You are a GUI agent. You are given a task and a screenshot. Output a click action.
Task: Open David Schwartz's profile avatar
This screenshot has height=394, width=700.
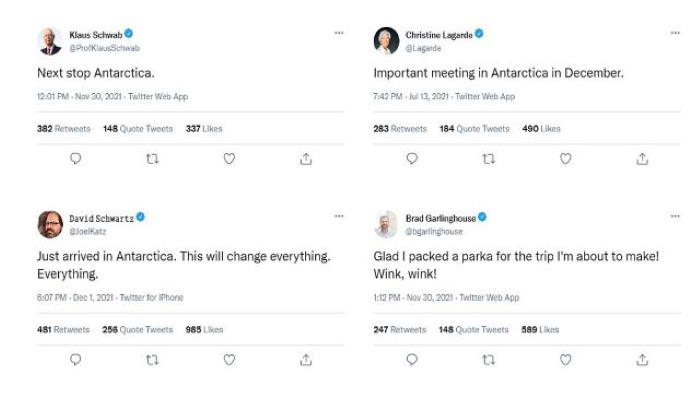point(50,224)
